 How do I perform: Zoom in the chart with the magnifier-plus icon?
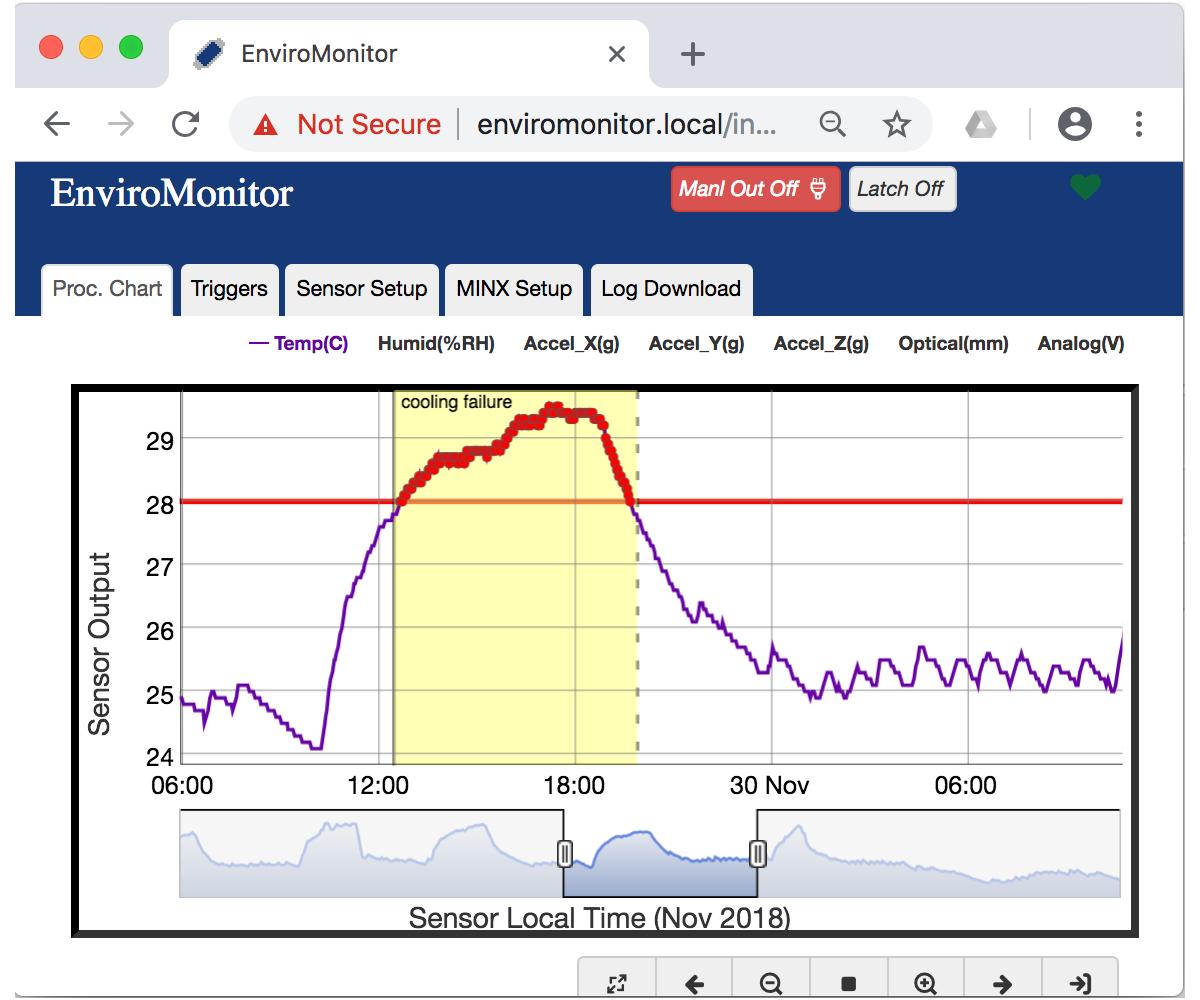926,983
